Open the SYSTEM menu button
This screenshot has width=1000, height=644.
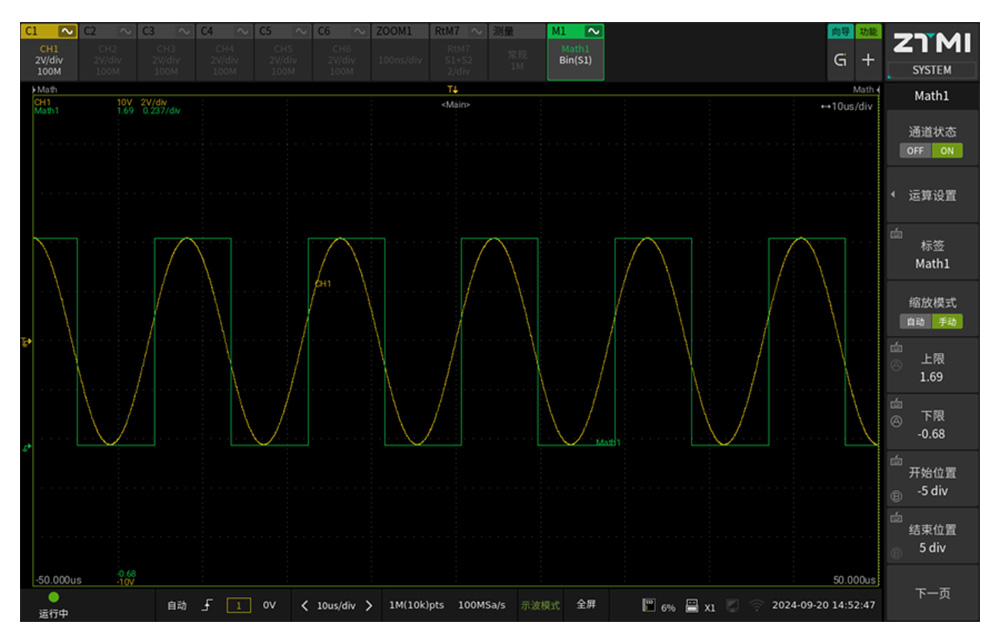coord(932,70)
